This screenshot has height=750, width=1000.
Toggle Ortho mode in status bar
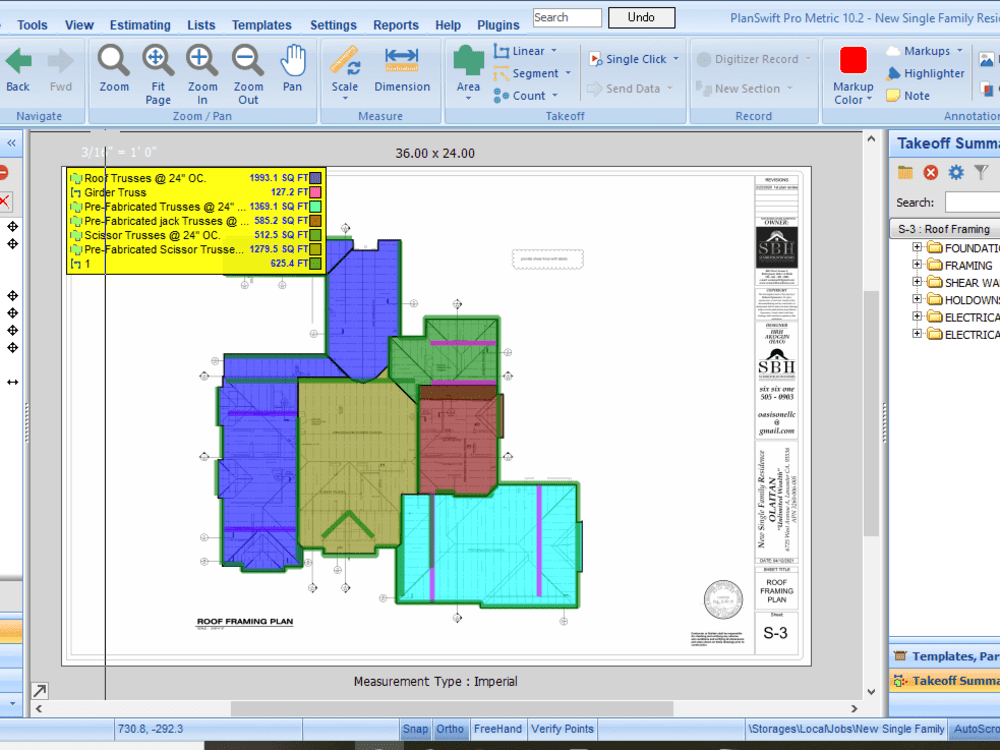[450, 729]
